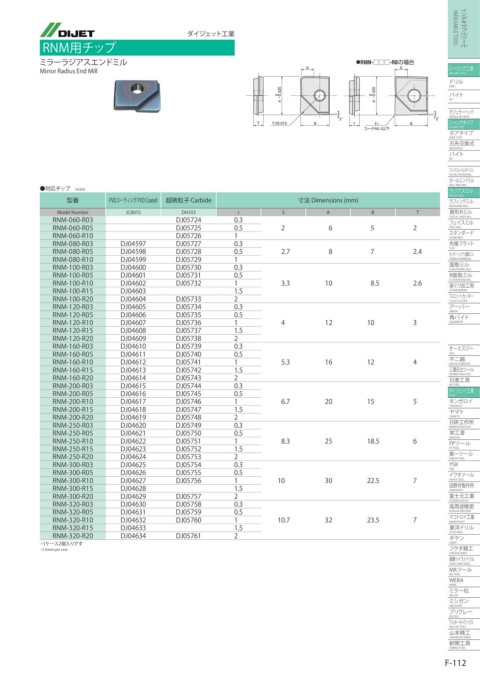
Task: Open the ドリル index tab
Action: click(x=464, y=83)
